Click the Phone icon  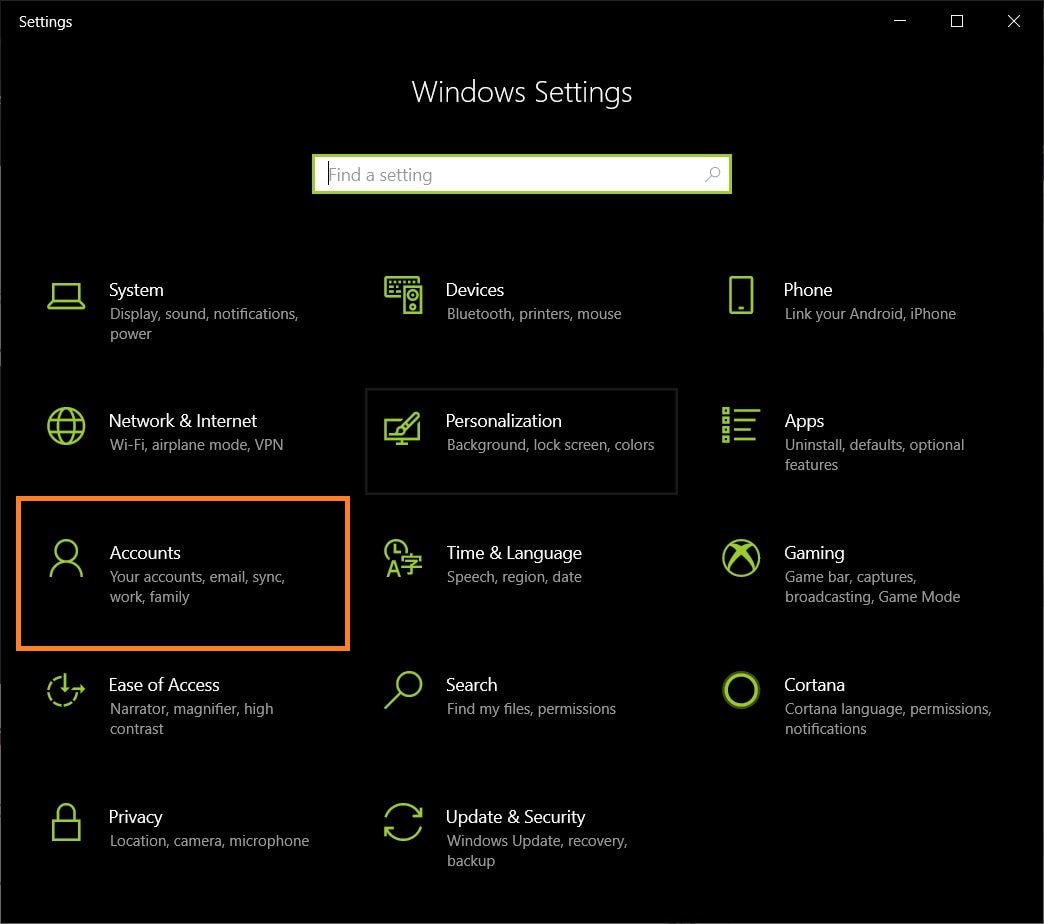pyautogui.click(x=740, y=294)
